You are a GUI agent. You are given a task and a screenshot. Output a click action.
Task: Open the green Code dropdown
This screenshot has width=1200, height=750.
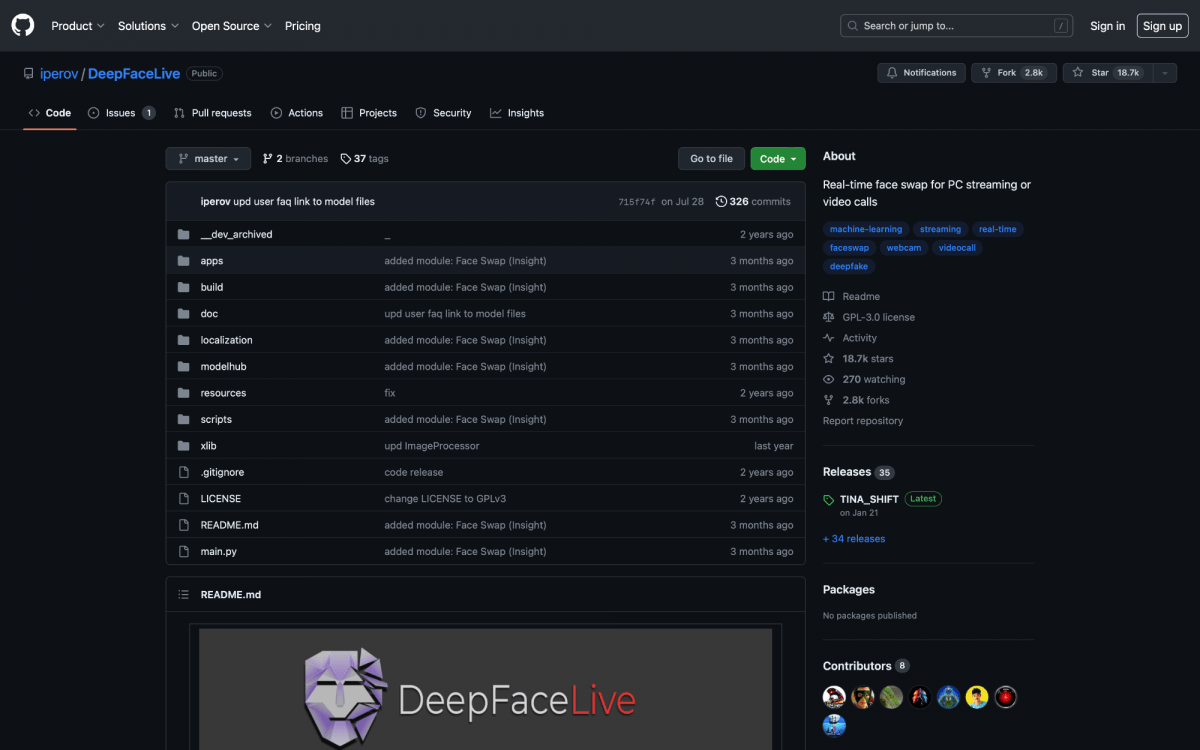click(777, 158)
